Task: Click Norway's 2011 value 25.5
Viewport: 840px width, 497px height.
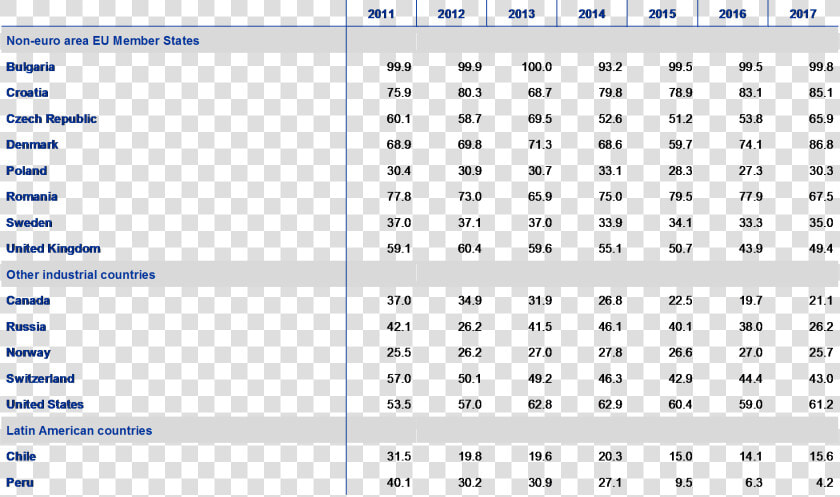Action: (x=399, y=352)
